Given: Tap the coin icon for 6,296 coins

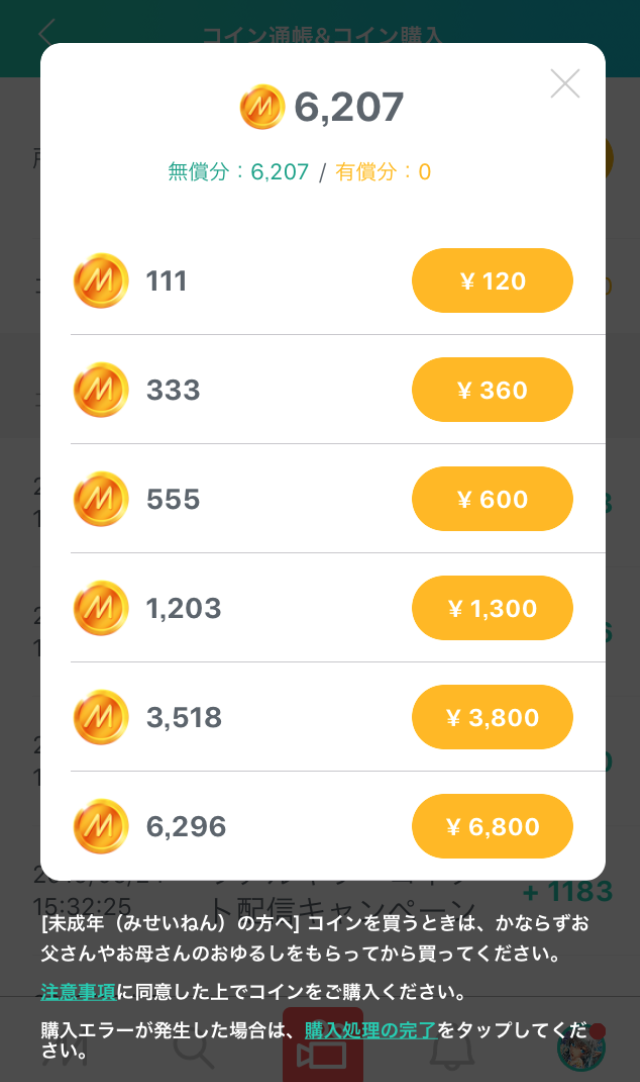Looking at the screenshot, I should (x=101, y=826).
